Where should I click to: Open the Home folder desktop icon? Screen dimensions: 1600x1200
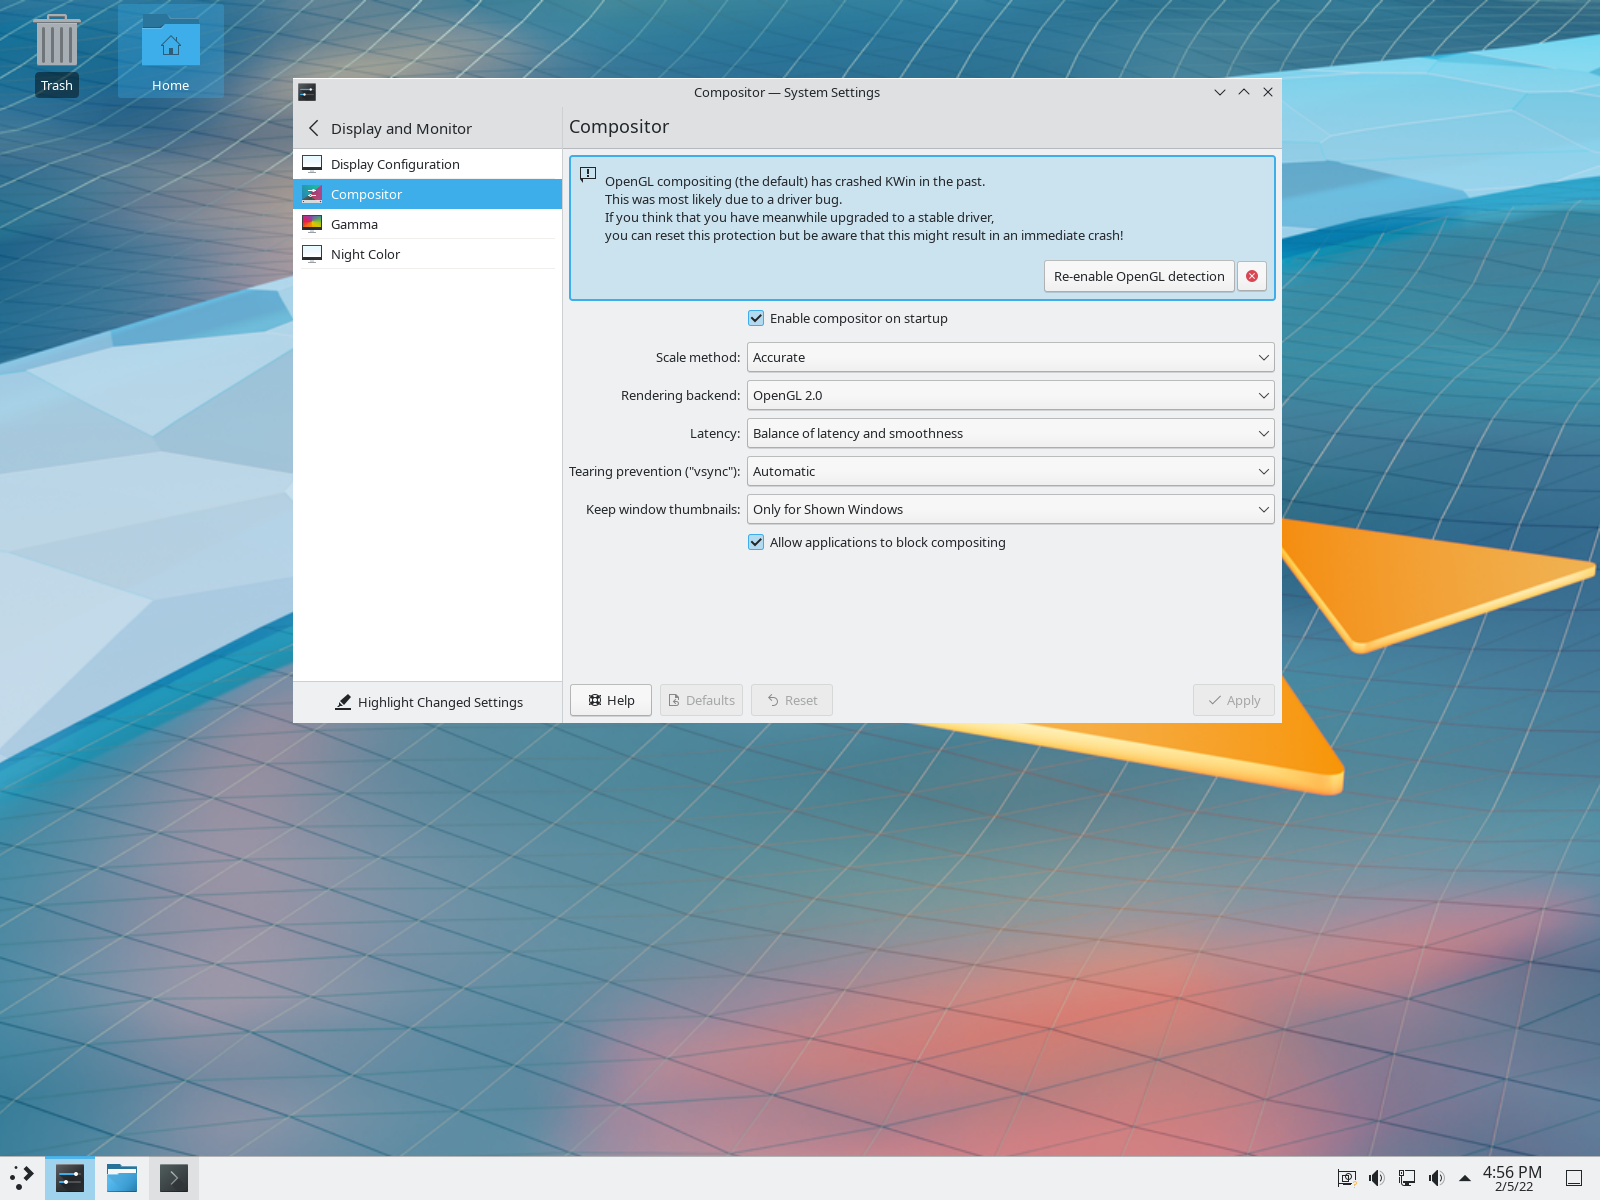[x=170, y=54]
